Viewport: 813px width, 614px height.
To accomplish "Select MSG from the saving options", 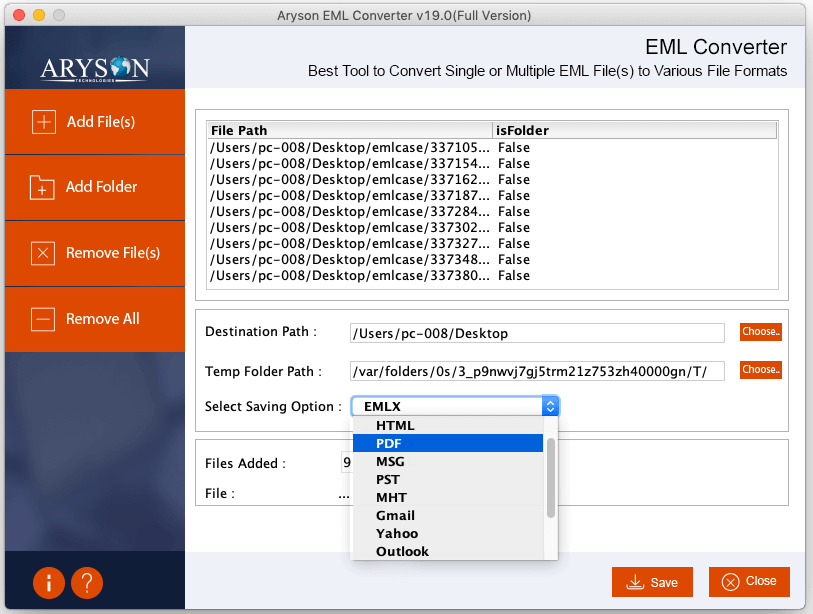I will (447, 462).
